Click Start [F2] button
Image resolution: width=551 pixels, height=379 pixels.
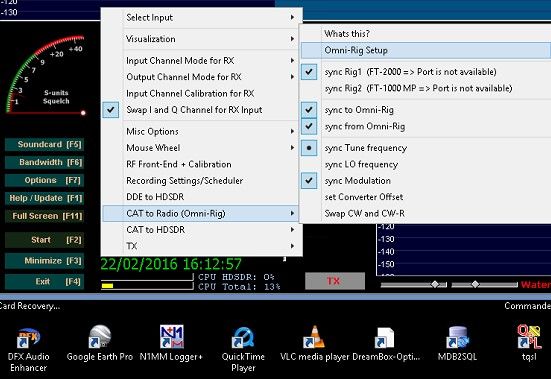[45, 240]
